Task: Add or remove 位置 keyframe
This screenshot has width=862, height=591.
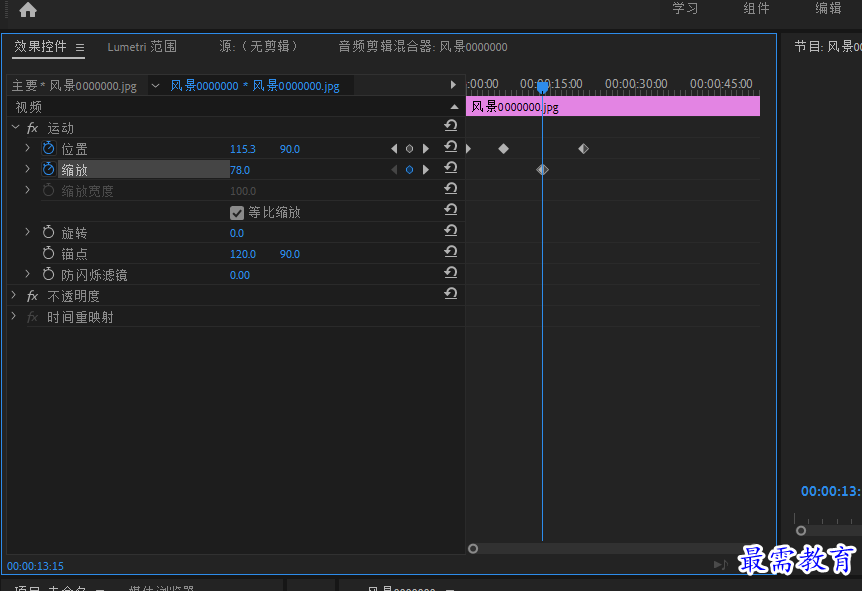Action: pyautogui.click(x=409, y=148)
